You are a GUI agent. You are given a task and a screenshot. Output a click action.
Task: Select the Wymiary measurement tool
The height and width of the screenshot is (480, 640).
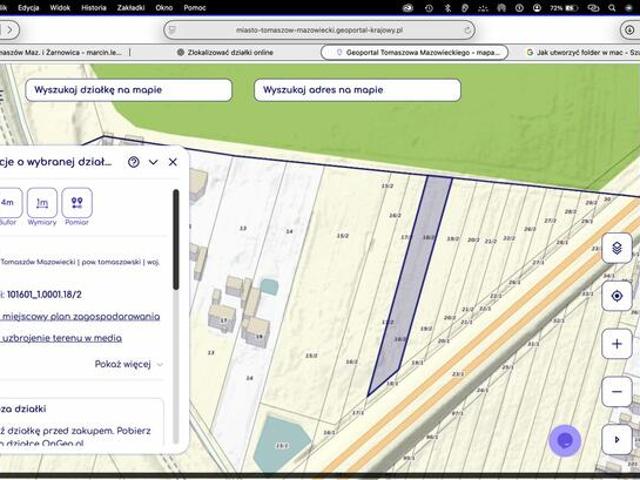pos(42,203)
